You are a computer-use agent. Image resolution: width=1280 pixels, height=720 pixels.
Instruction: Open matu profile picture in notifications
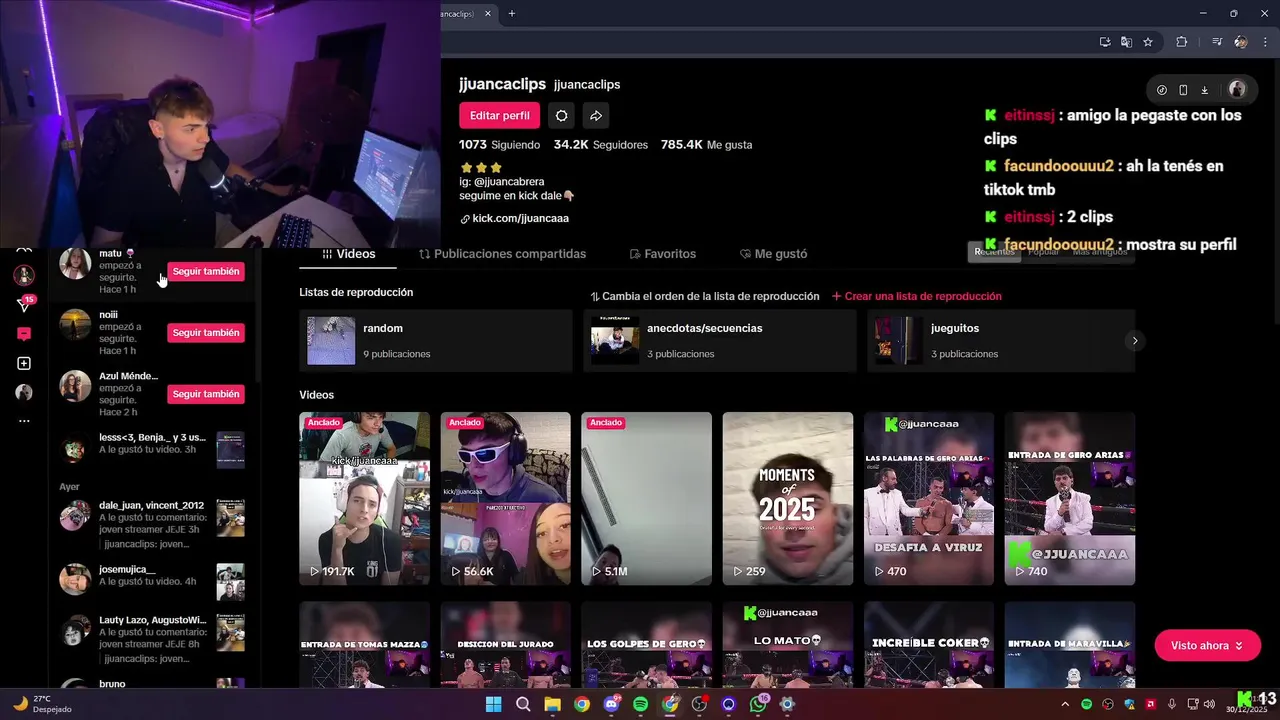[75, 264]
